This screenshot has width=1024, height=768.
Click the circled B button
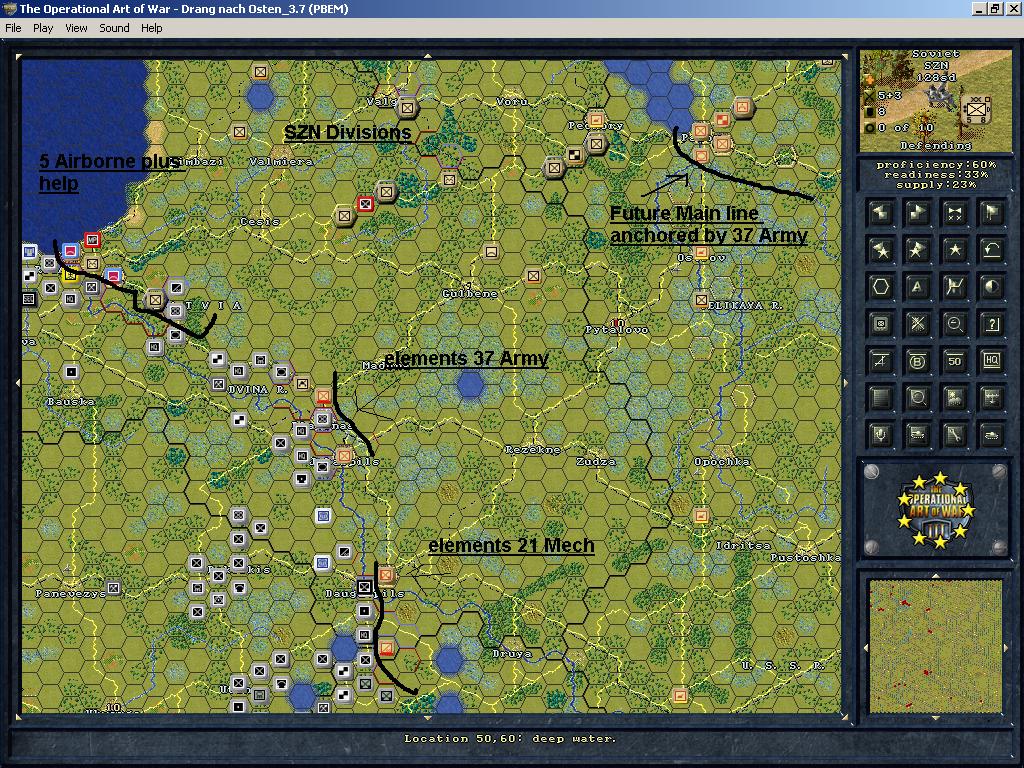(x=918, y=361)
